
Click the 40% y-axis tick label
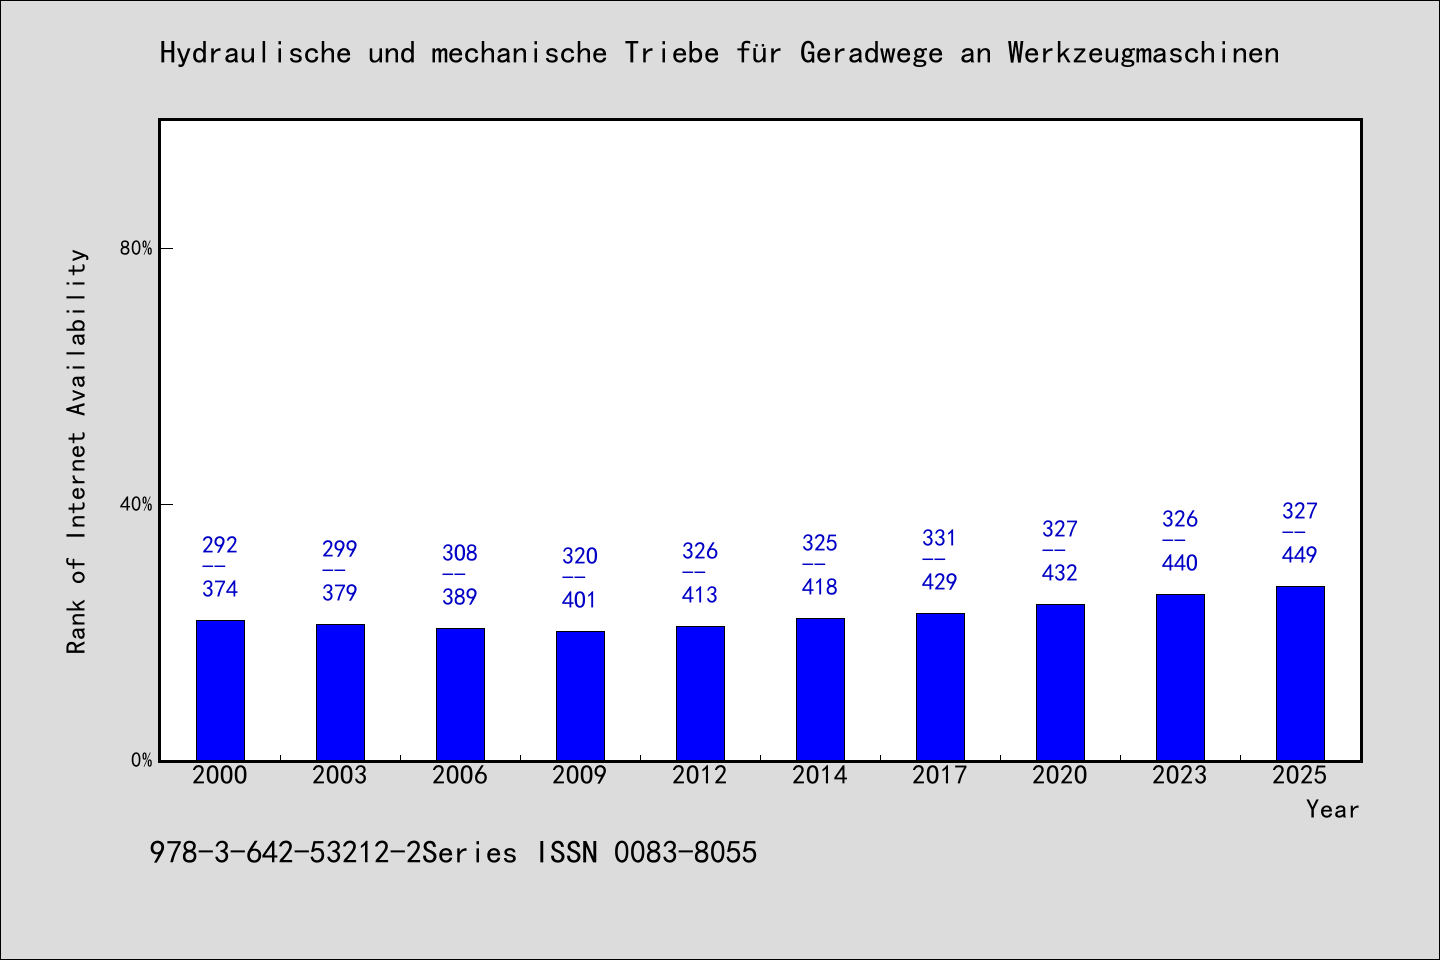(136, 504)
